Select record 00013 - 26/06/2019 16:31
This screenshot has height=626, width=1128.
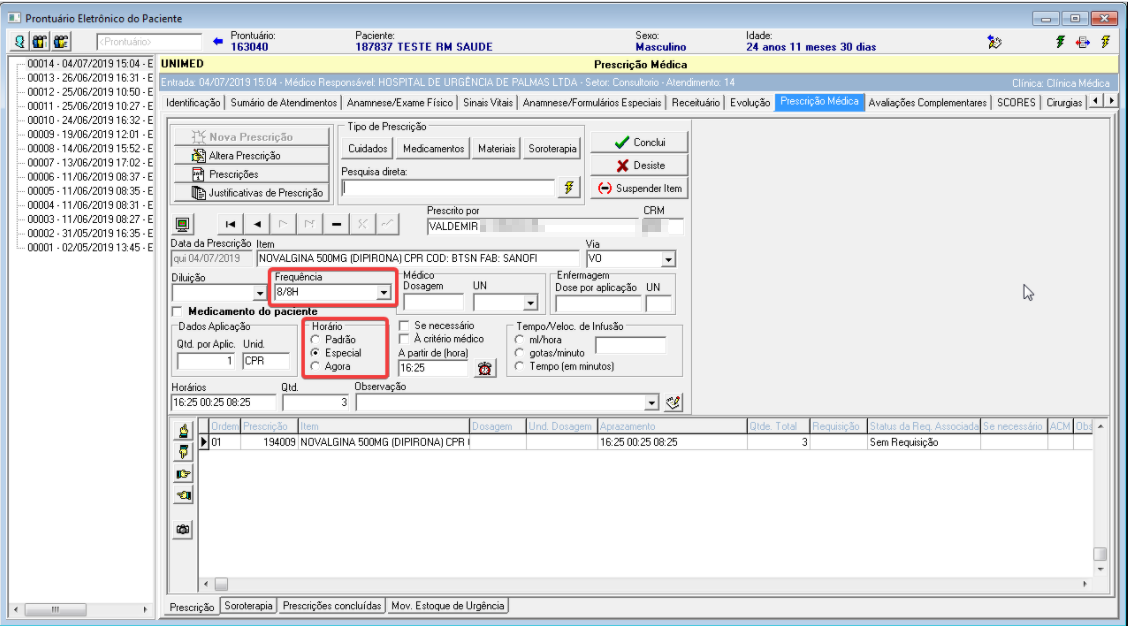tap(90, 78)
